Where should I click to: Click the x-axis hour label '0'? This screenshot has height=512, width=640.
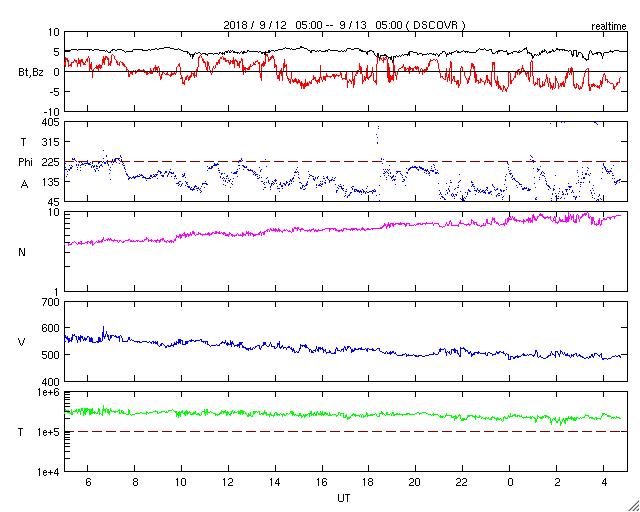[x=510, y=482]
